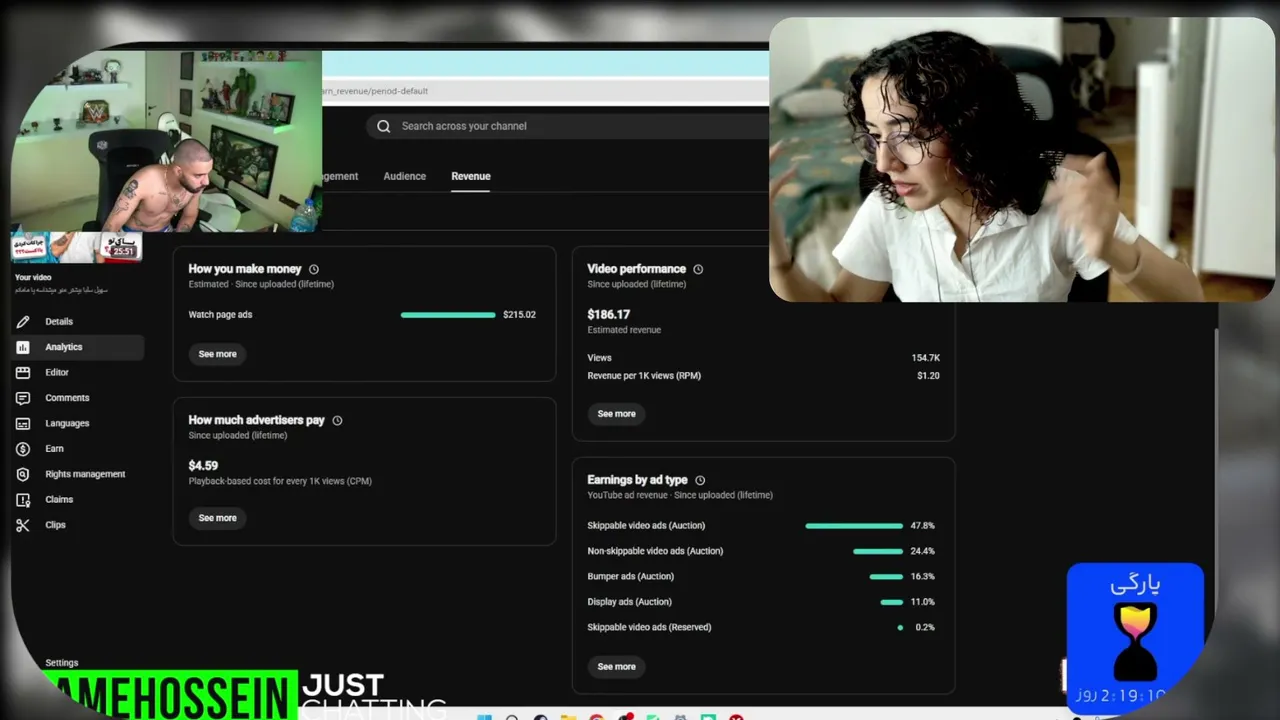Click the $1.20 RPM value
Screen dimensions: 1280x720
928,376
